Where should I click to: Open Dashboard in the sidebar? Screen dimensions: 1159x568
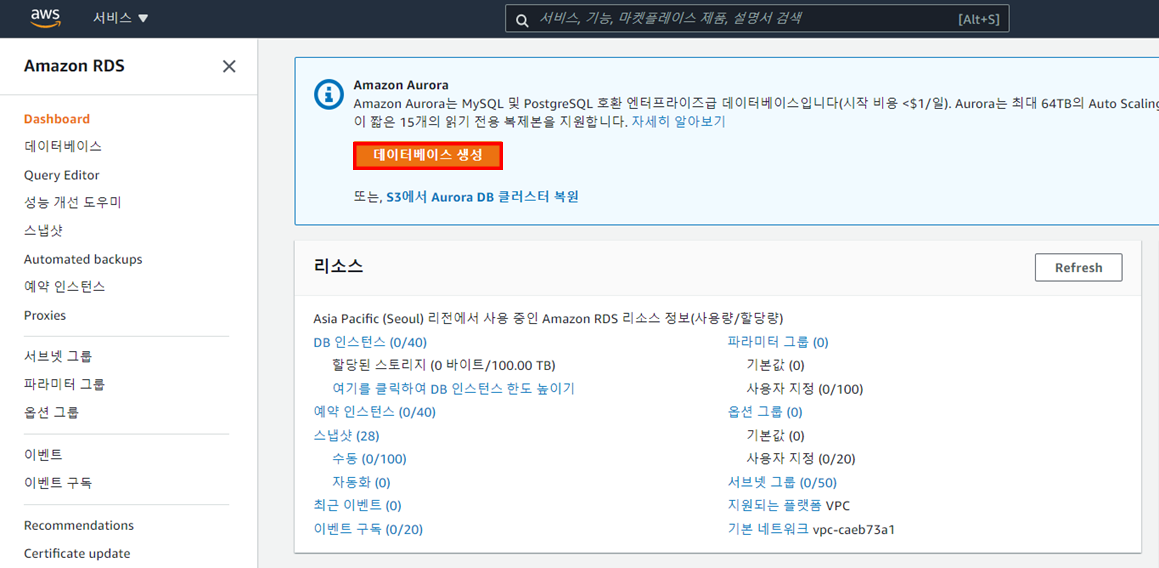pyautogui.click(x=57, y=119)
